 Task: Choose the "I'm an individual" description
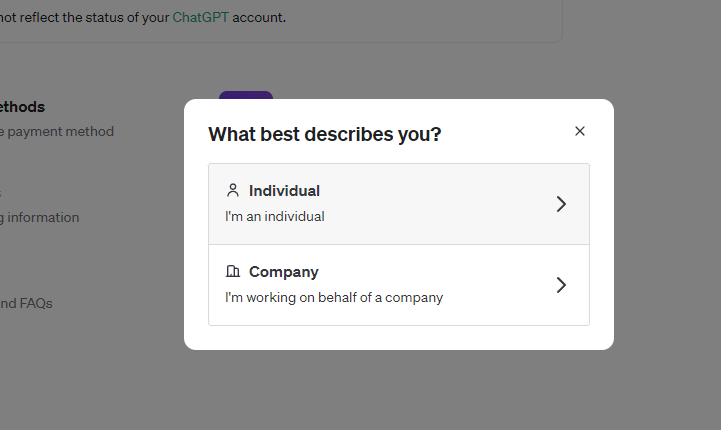pyautogui.click(x=275, y=216)
